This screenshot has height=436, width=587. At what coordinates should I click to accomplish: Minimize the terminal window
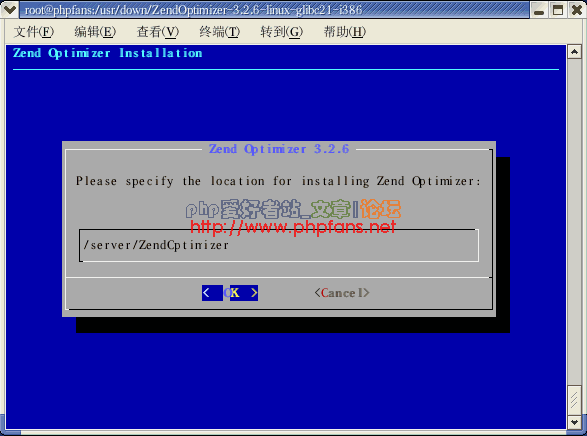pos(539,10)
